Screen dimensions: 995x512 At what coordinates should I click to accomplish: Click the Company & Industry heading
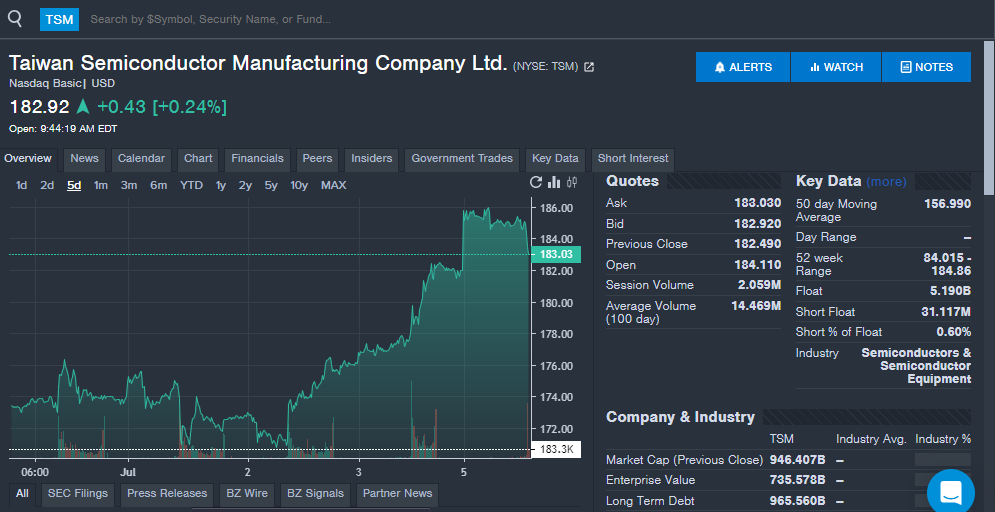click(x=680, y=417)
